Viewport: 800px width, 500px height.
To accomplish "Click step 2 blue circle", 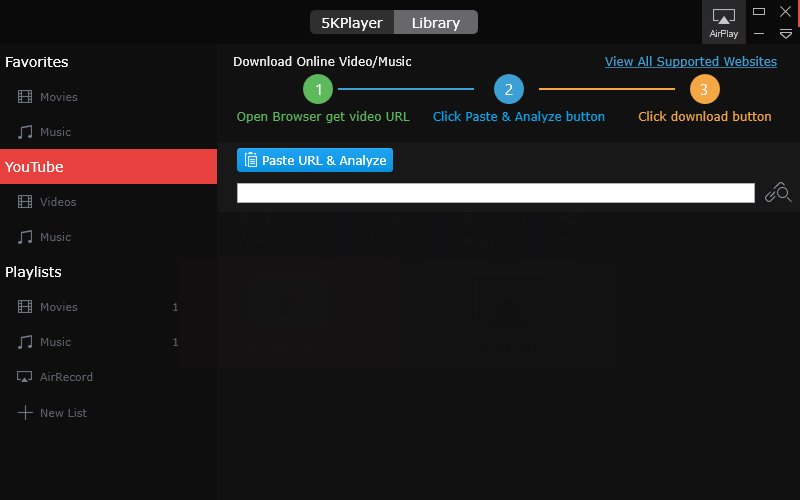I will (x=509, y=89).
